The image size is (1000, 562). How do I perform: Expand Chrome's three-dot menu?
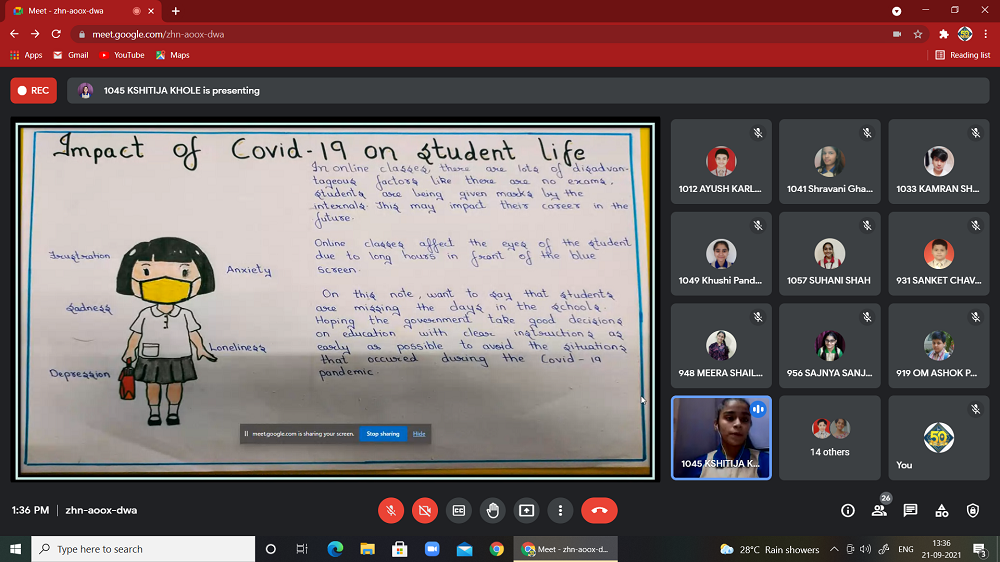pyautogui.click(x=986, y=34)
